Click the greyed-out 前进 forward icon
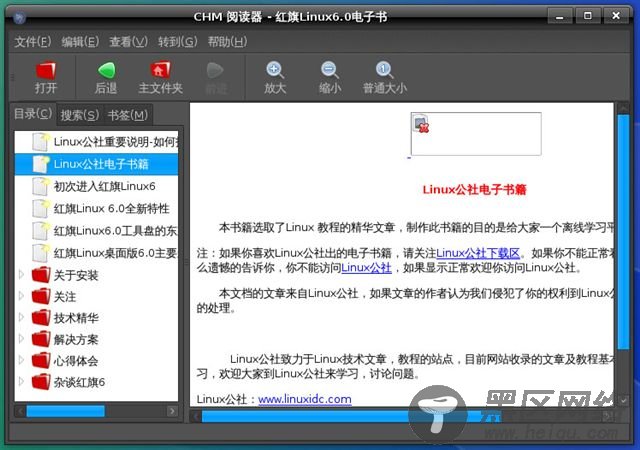 [215, 71]
